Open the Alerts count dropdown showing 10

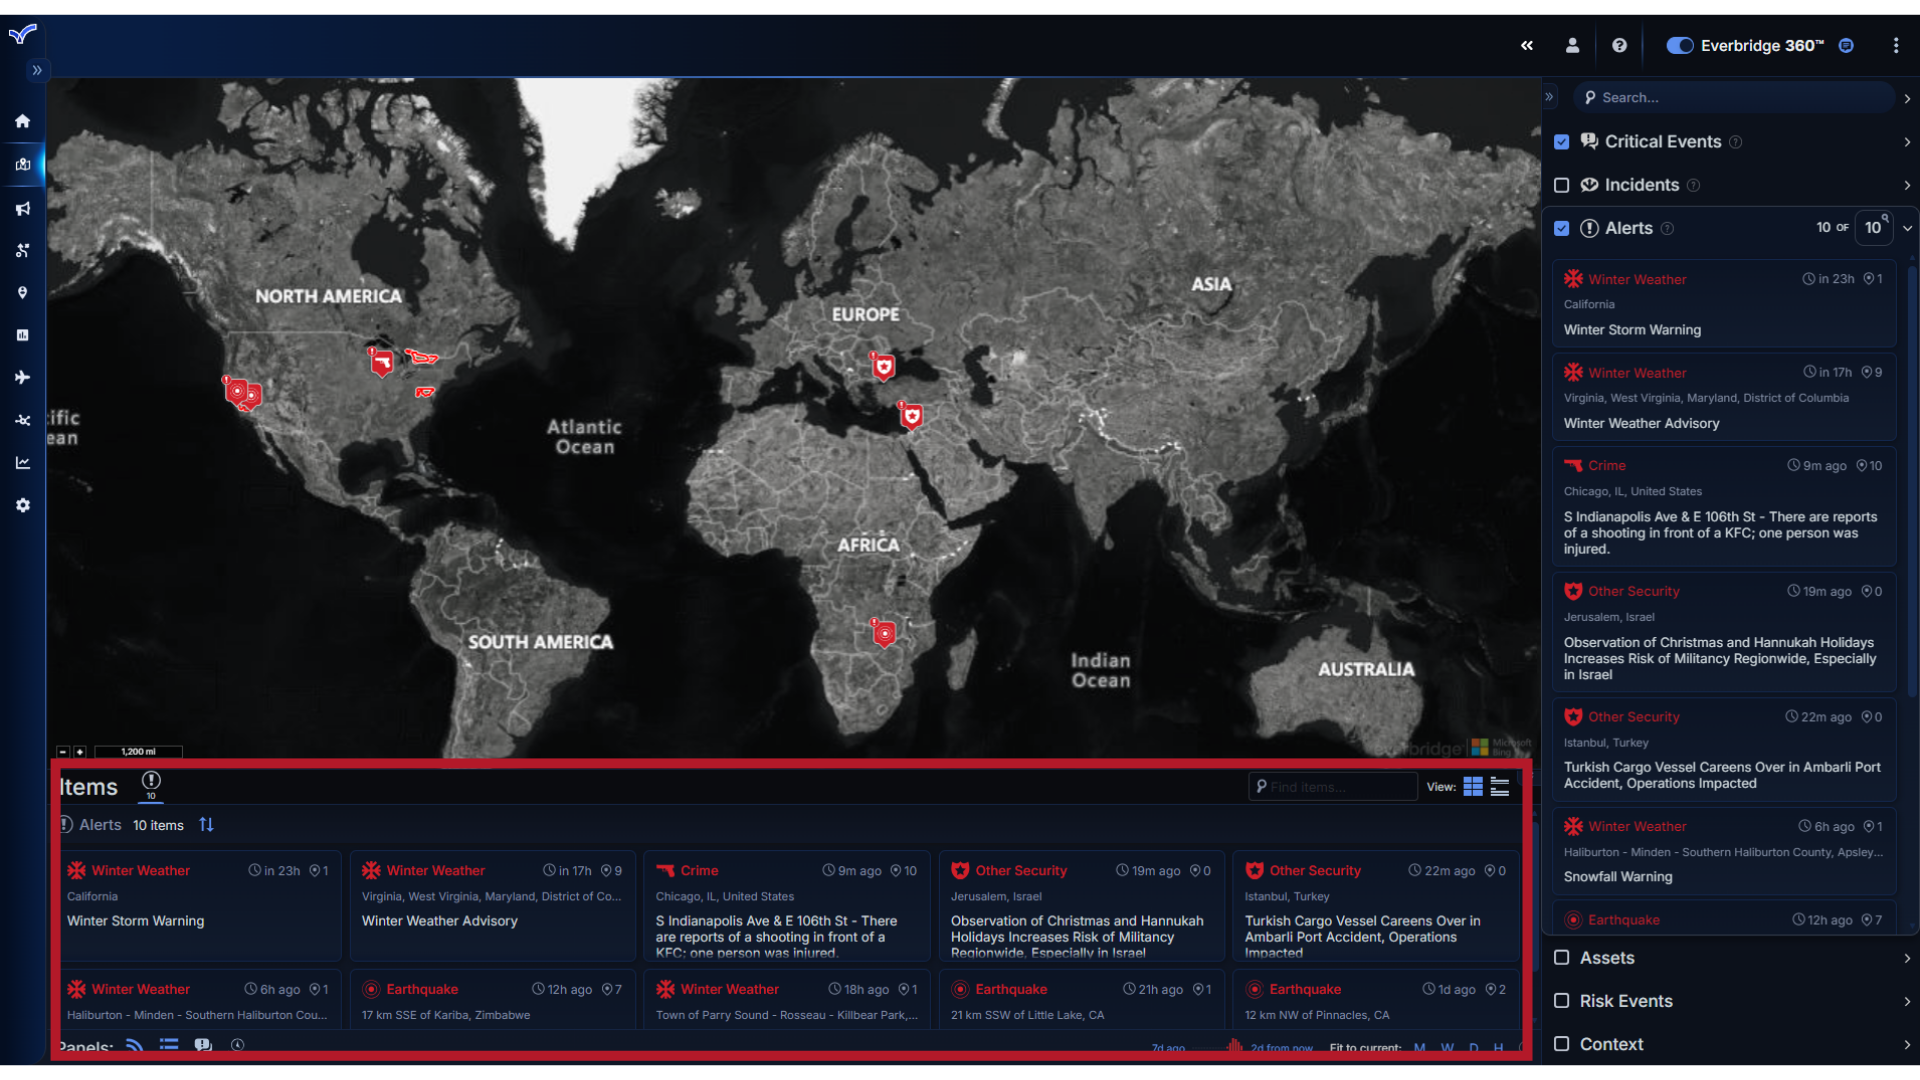(1874, 227)
